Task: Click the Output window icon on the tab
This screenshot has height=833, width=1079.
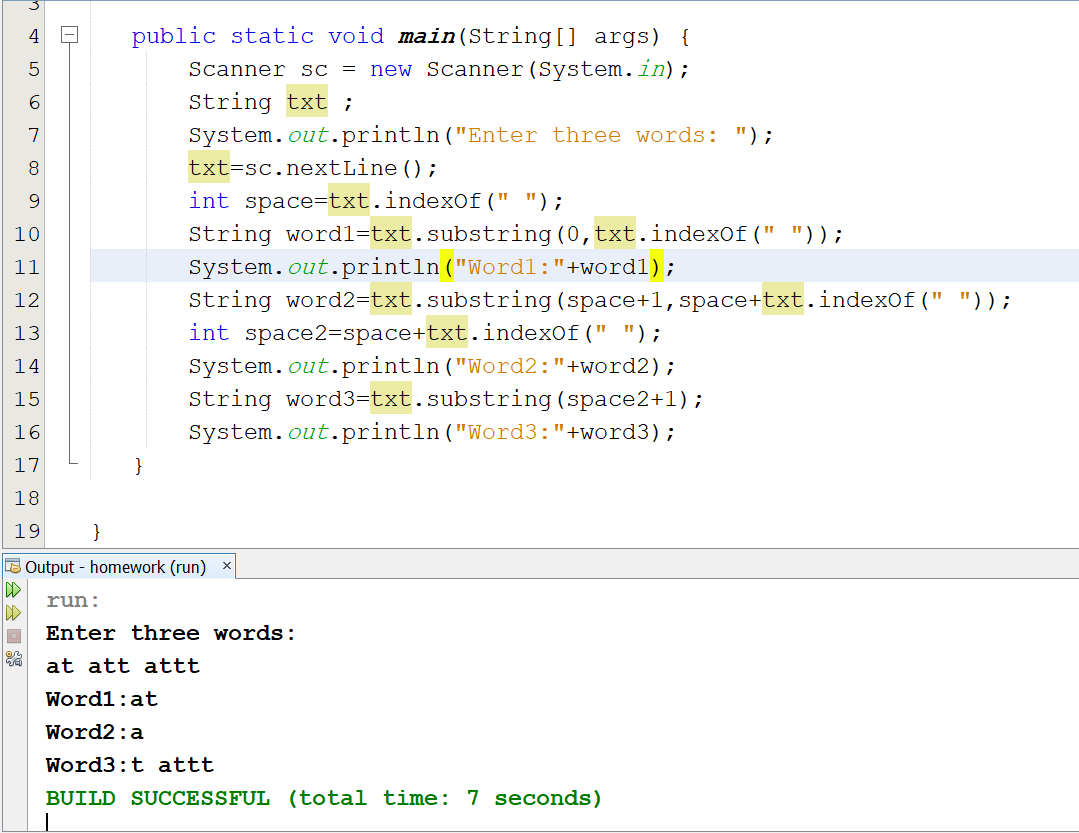Action: pos(12,565)
